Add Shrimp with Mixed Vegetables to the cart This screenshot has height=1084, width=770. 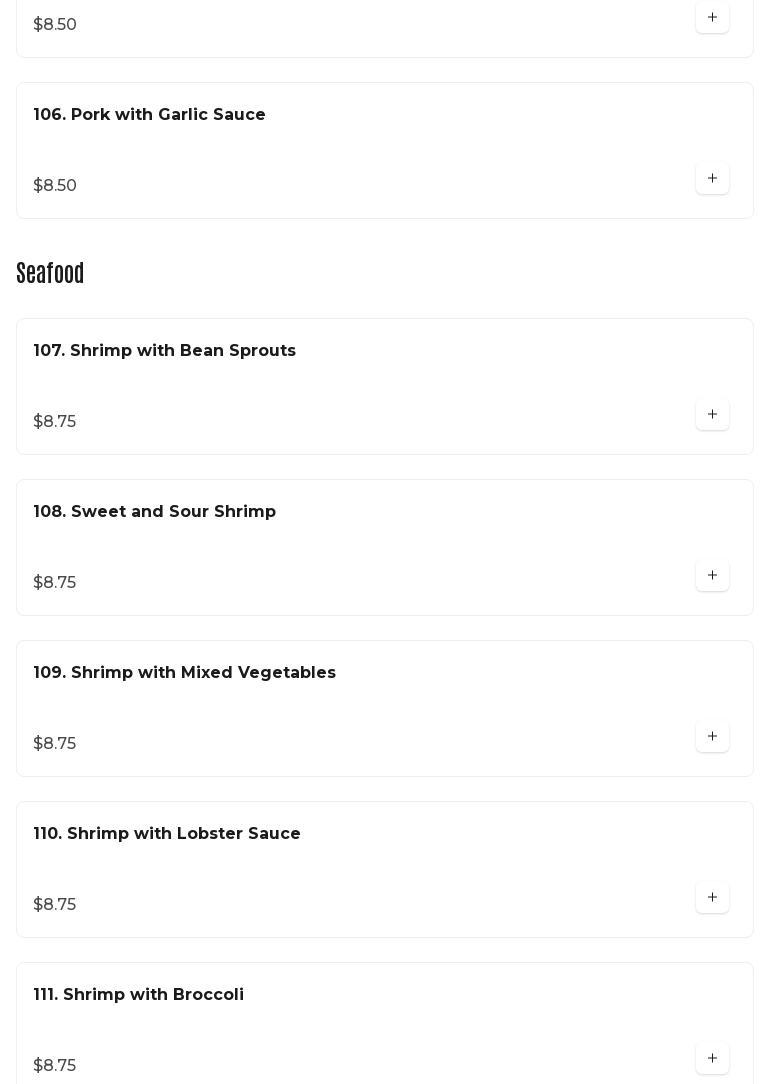[x=712, y=736]
